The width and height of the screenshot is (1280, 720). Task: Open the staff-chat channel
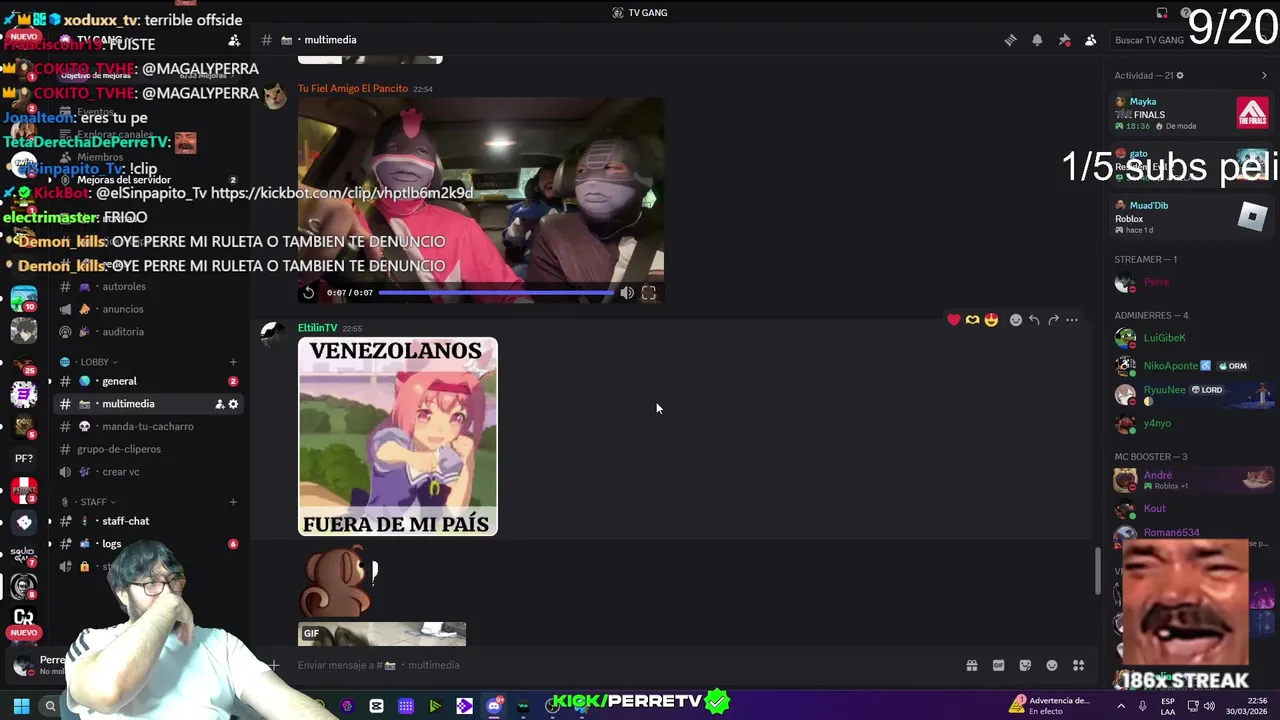click(147, 521)
